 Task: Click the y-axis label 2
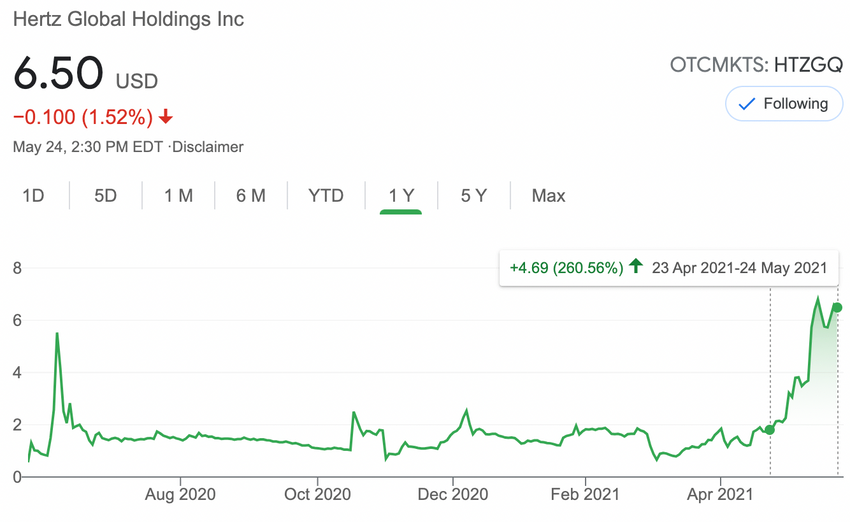point(17,425)
